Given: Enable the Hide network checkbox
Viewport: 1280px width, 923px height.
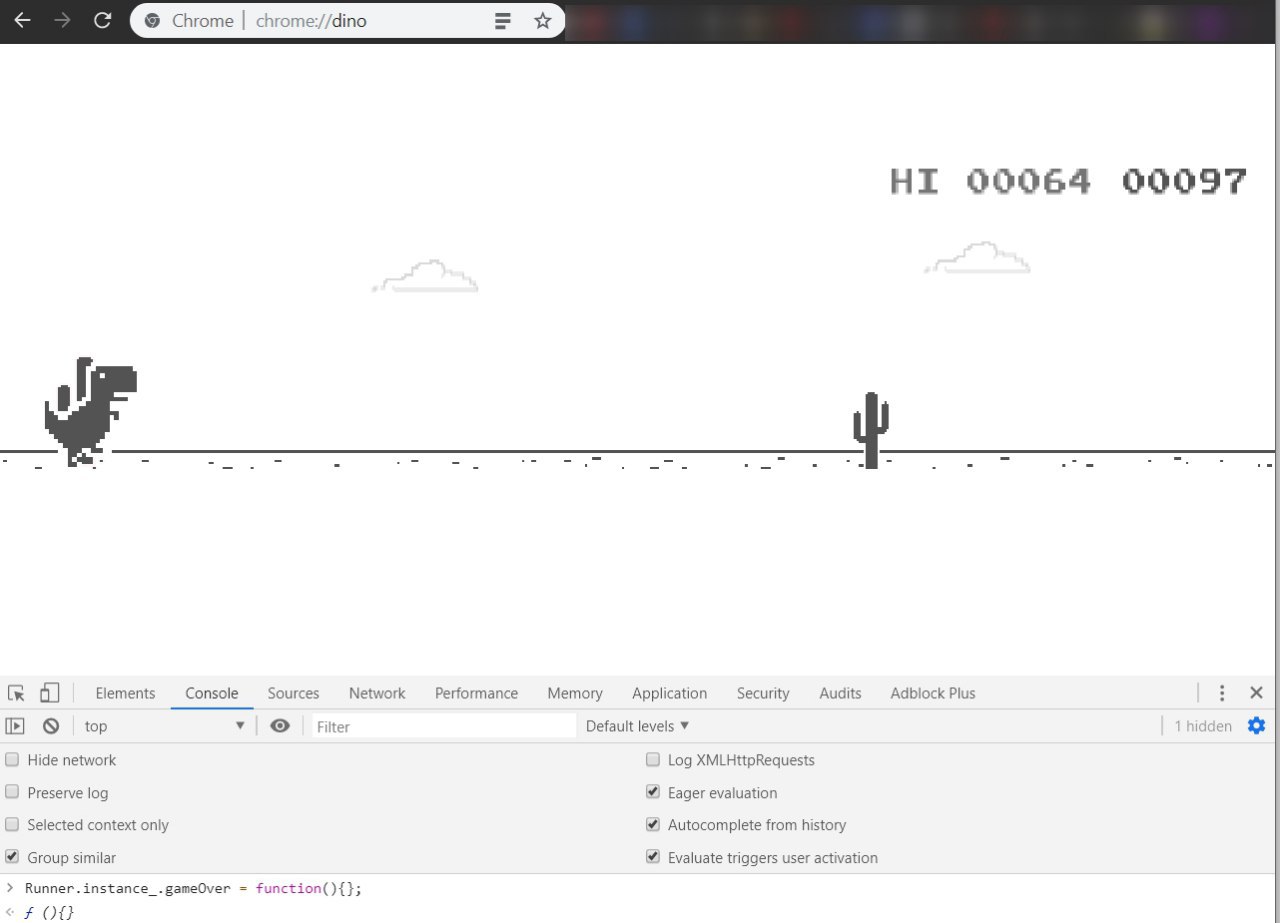Looking at the screenshot, I should tap(12, 760).
